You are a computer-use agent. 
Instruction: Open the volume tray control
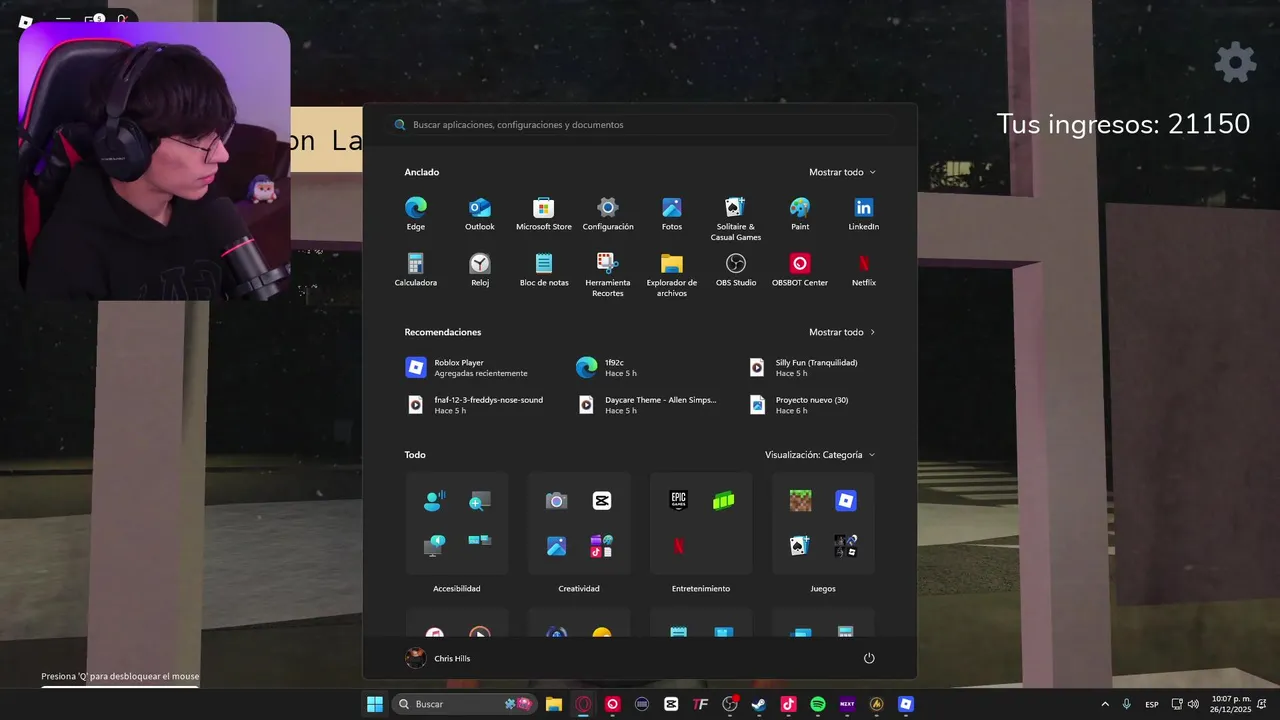(1193, 704)
